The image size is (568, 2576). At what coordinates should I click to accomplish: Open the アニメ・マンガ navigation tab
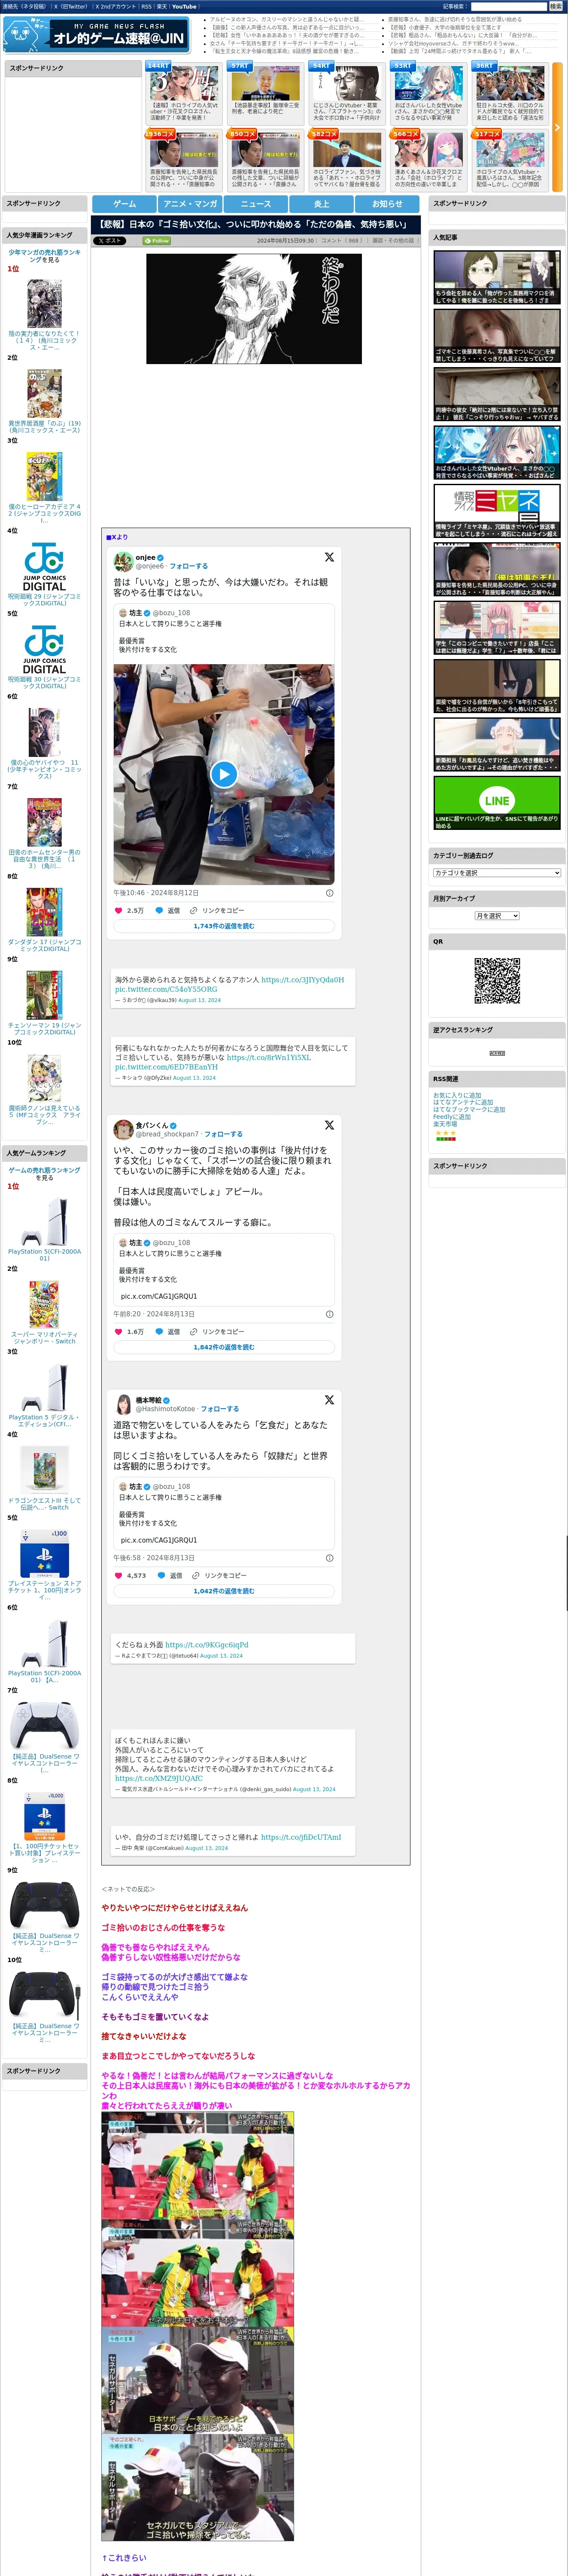pyautogui.click(x=190, y=203)
